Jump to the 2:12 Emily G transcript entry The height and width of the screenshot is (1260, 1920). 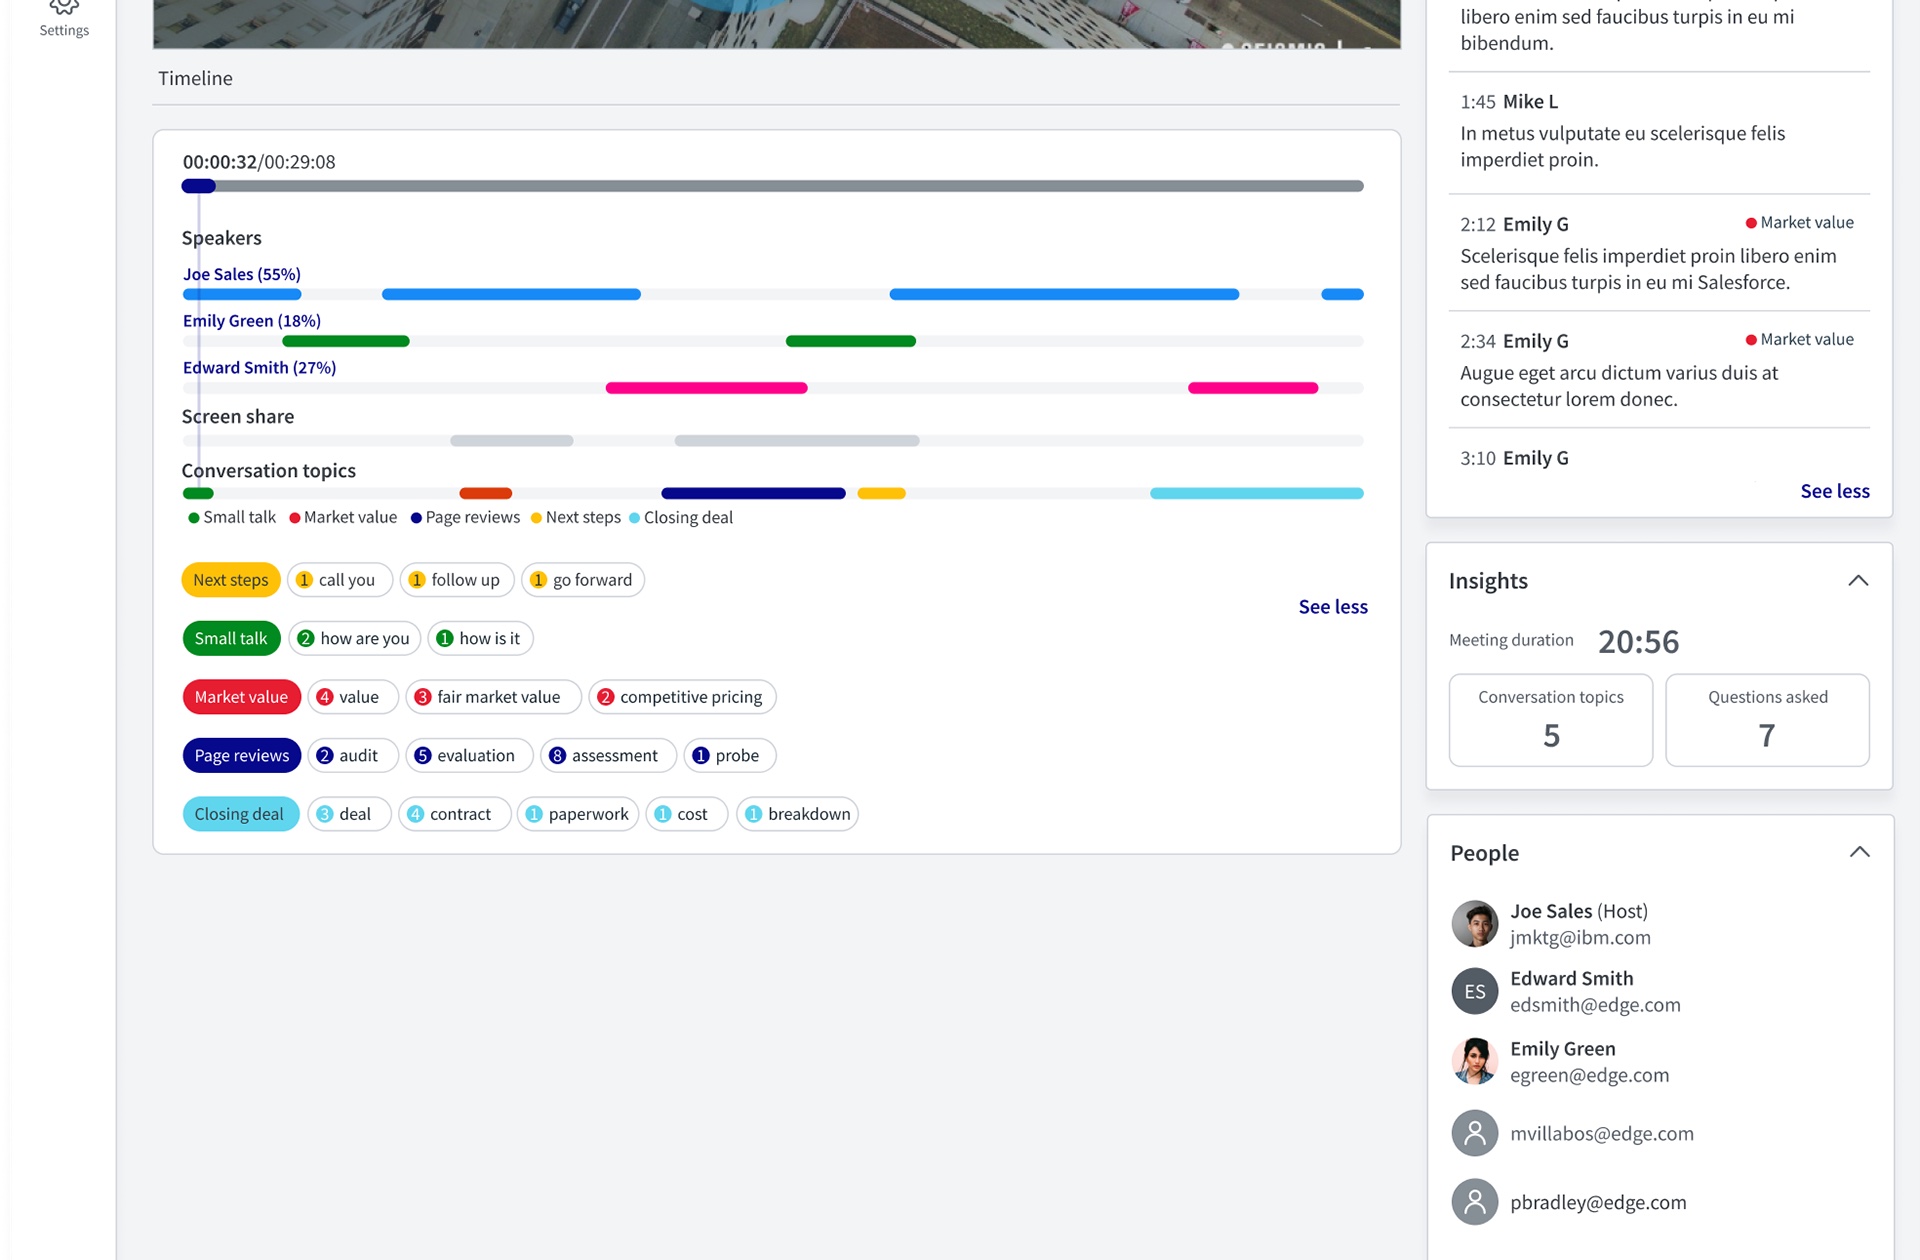click(1659, 252)
